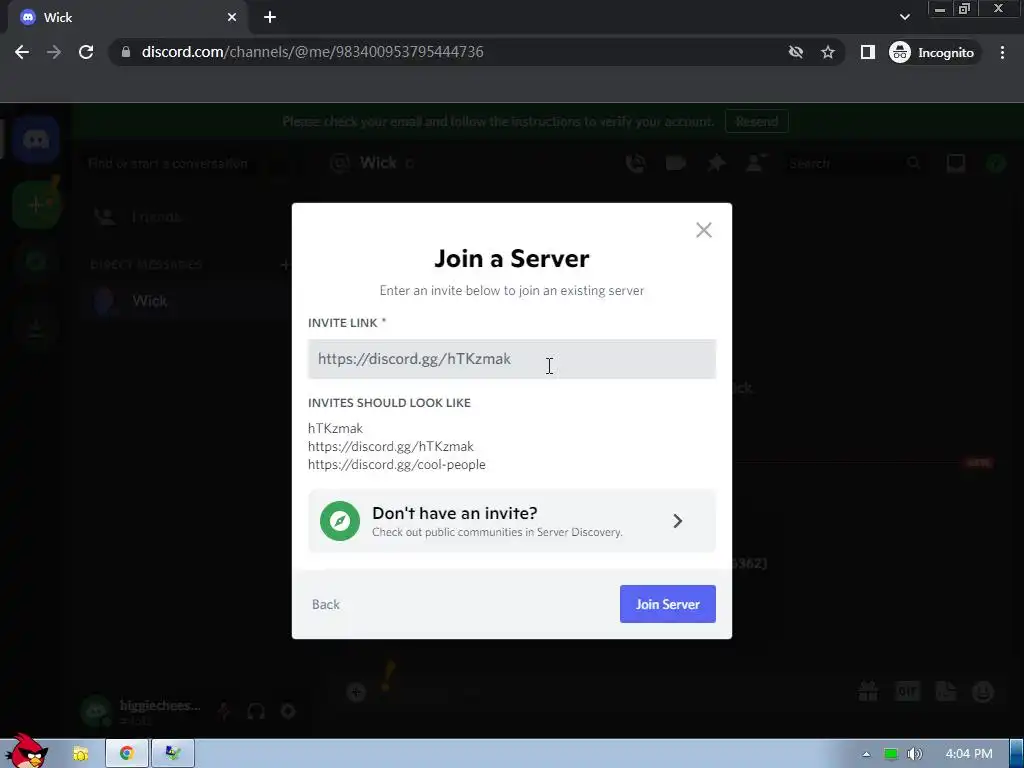
Task: Click the browser back arrow
Action: point(22,52)
